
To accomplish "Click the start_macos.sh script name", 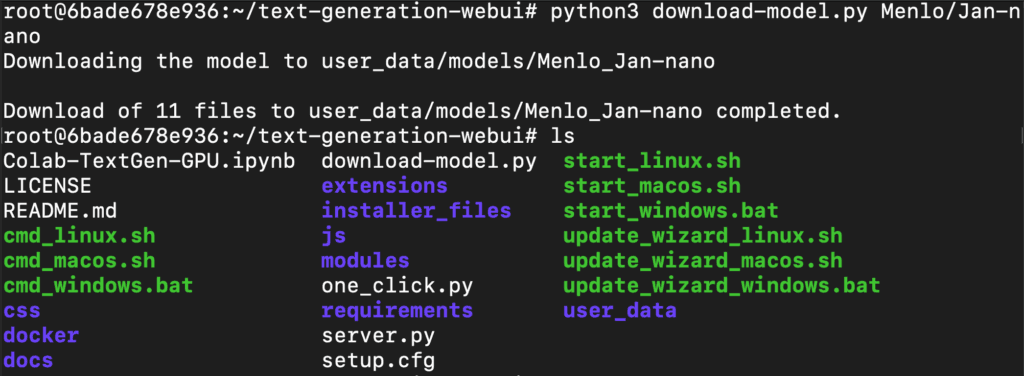I will (652, 186).
